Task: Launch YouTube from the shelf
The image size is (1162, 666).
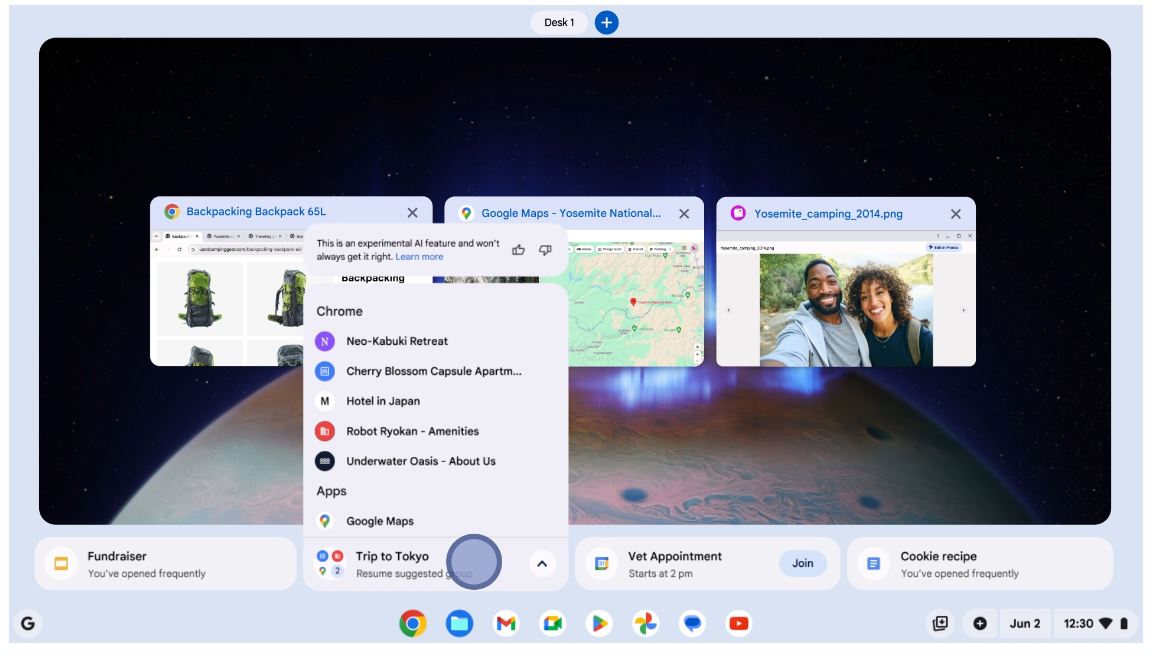Action: (x=739, y=624)
